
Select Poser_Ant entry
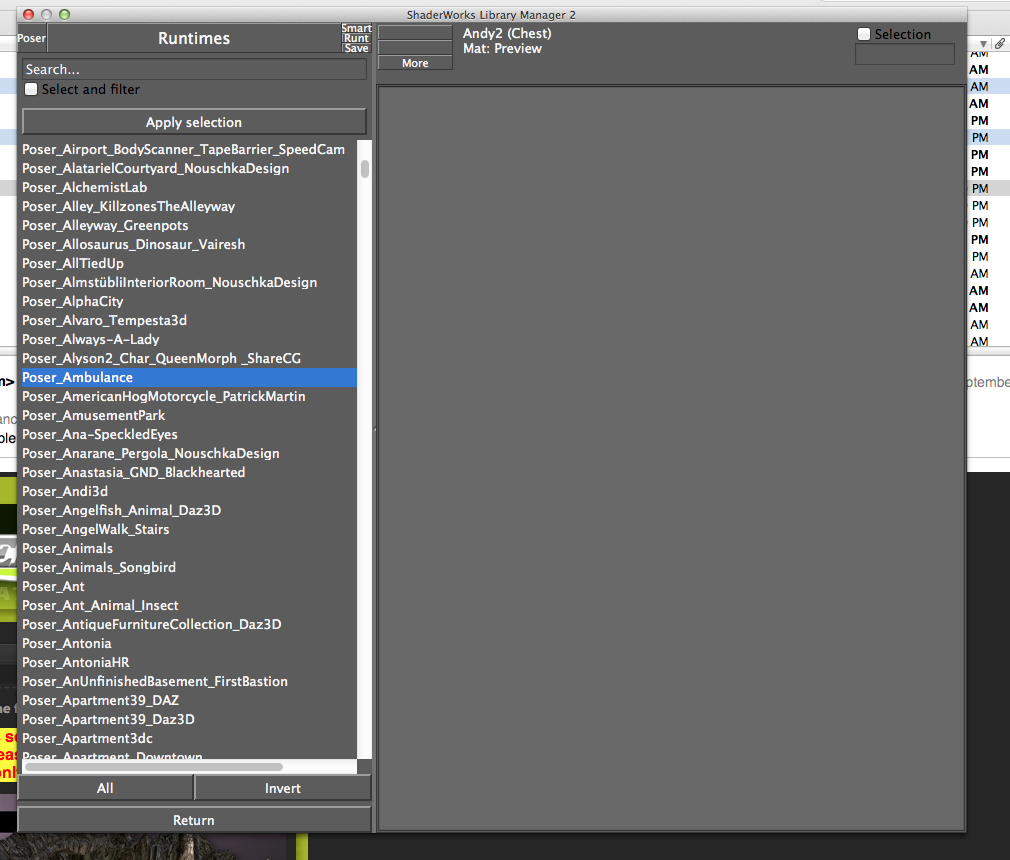pos(189,586)
